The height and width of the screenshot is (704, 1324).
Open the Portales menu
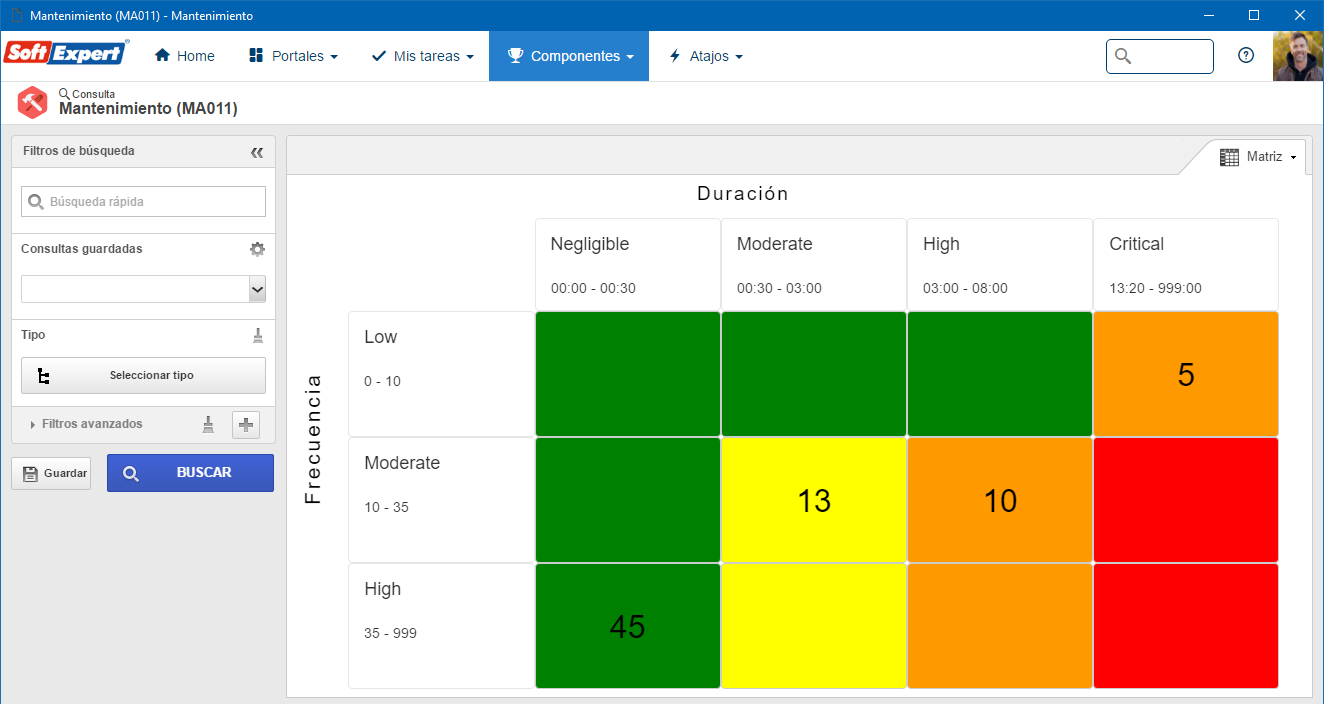pyautogui.click(x=293, y=56)
